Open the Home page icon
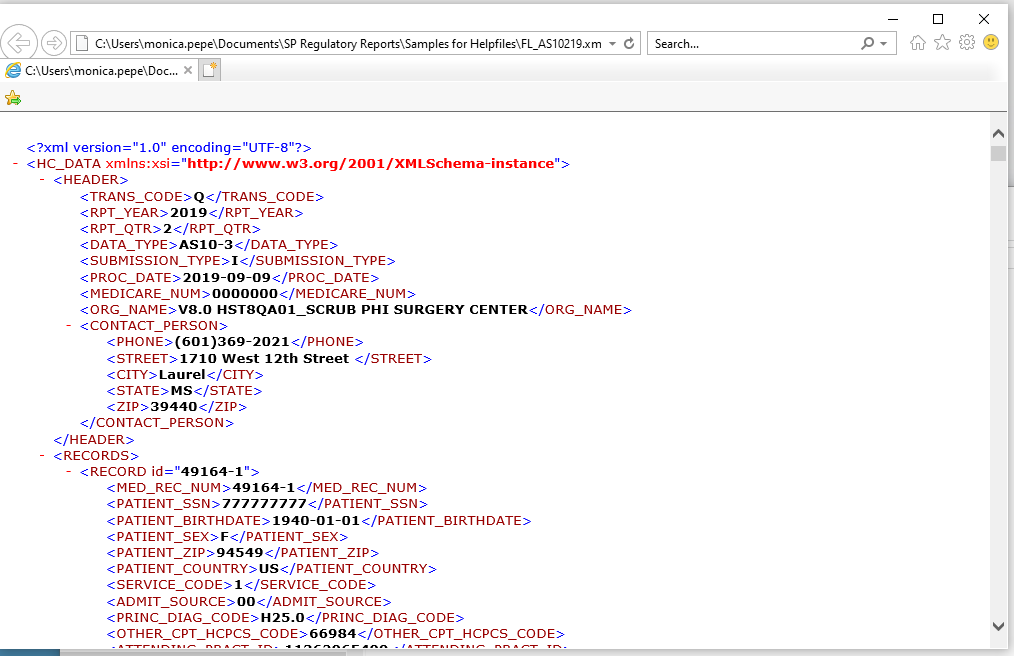This screenshot has height=656, width=1014. [918, 43]
